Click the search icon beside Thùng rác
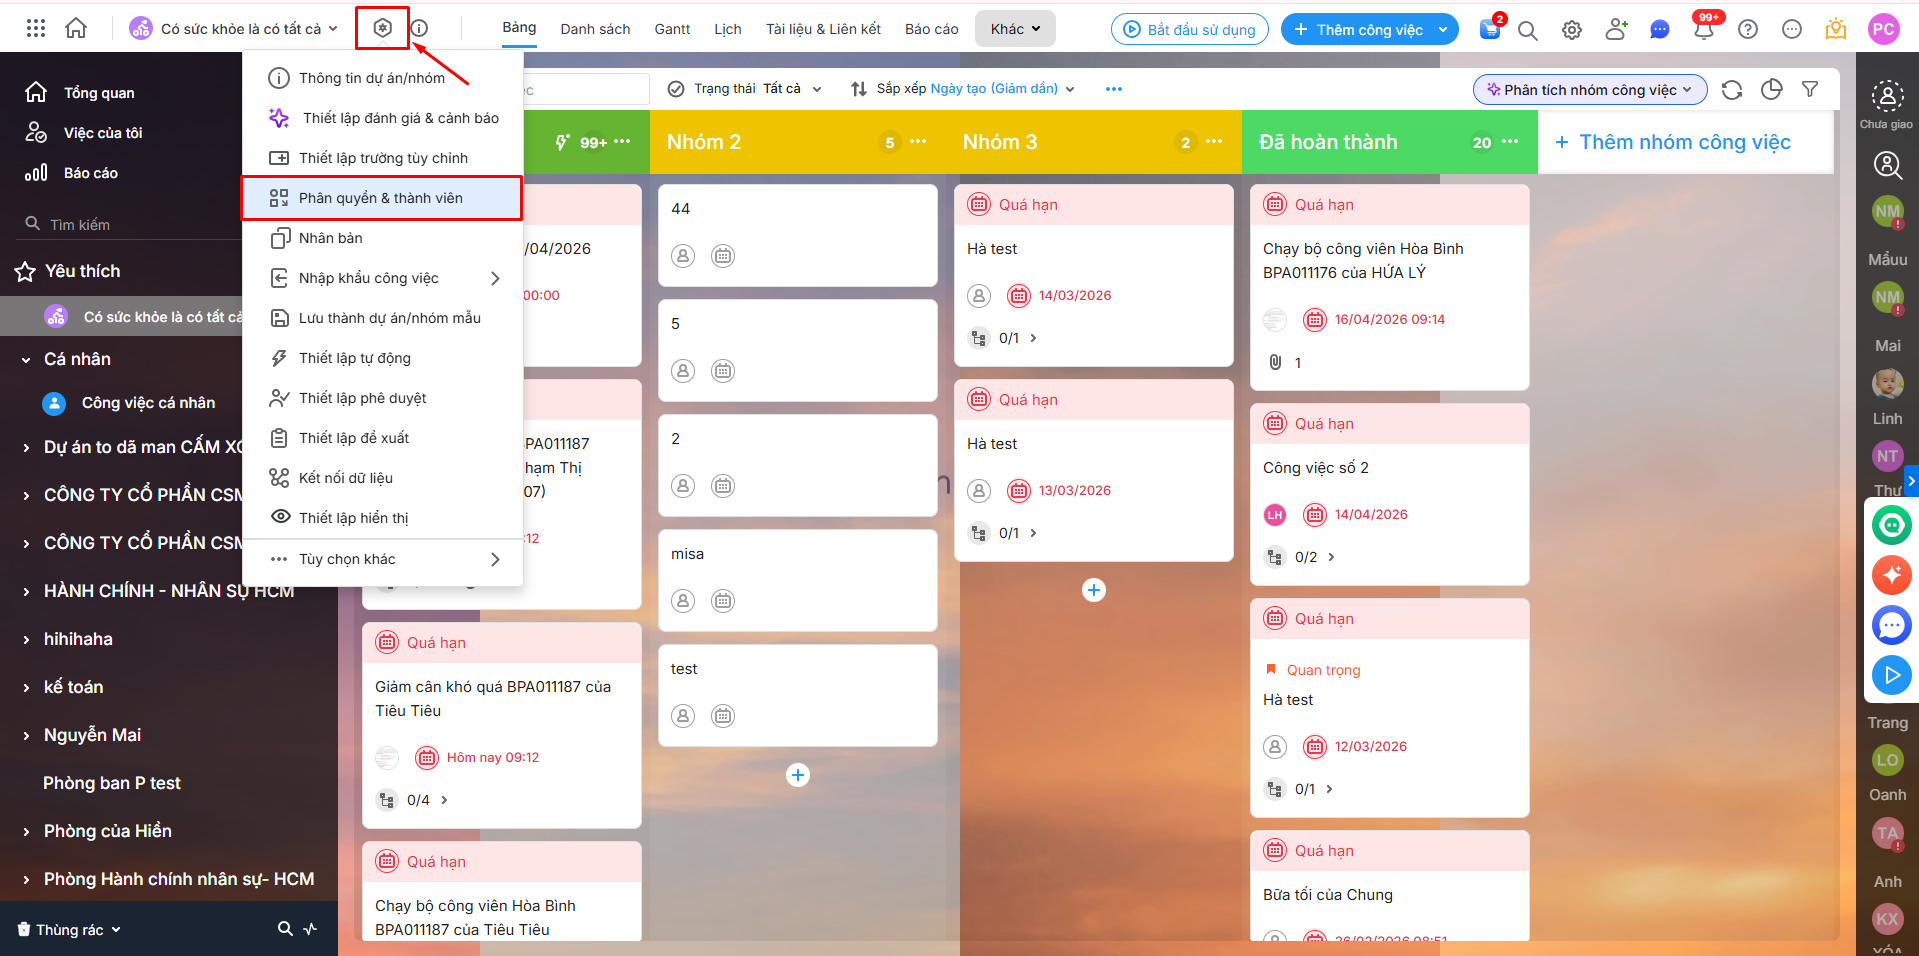The width and height of the screenshot is (1919, 956). 285,929
